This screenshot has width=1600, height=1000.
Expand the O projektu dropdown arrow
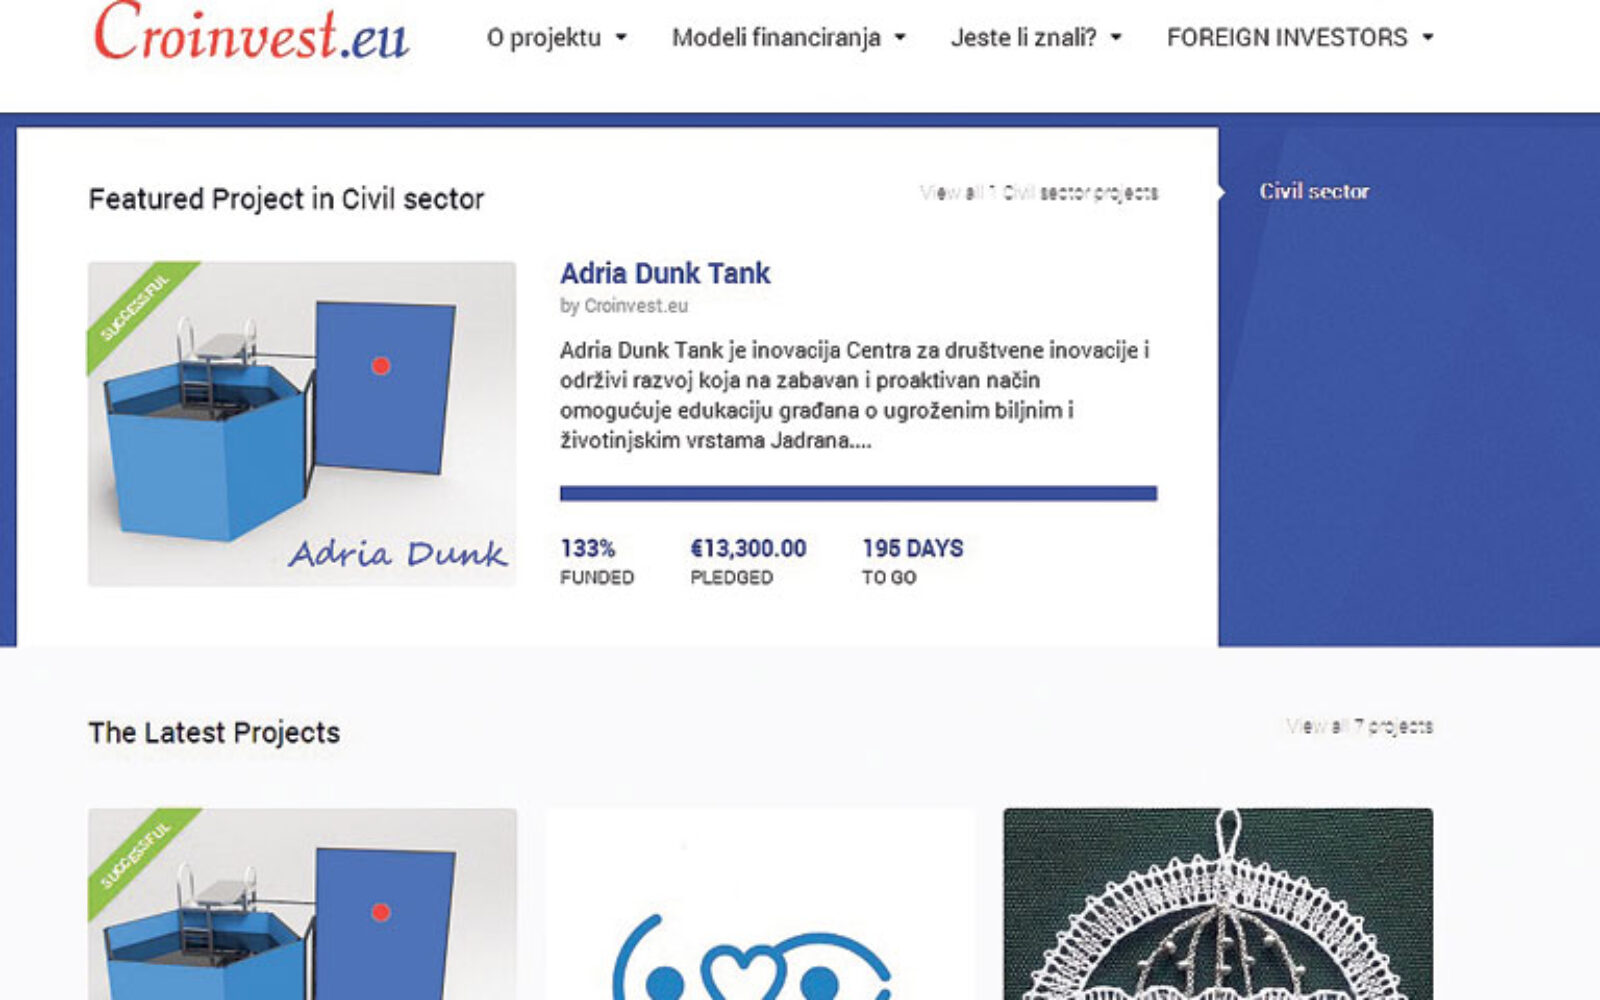coord(621,38)
